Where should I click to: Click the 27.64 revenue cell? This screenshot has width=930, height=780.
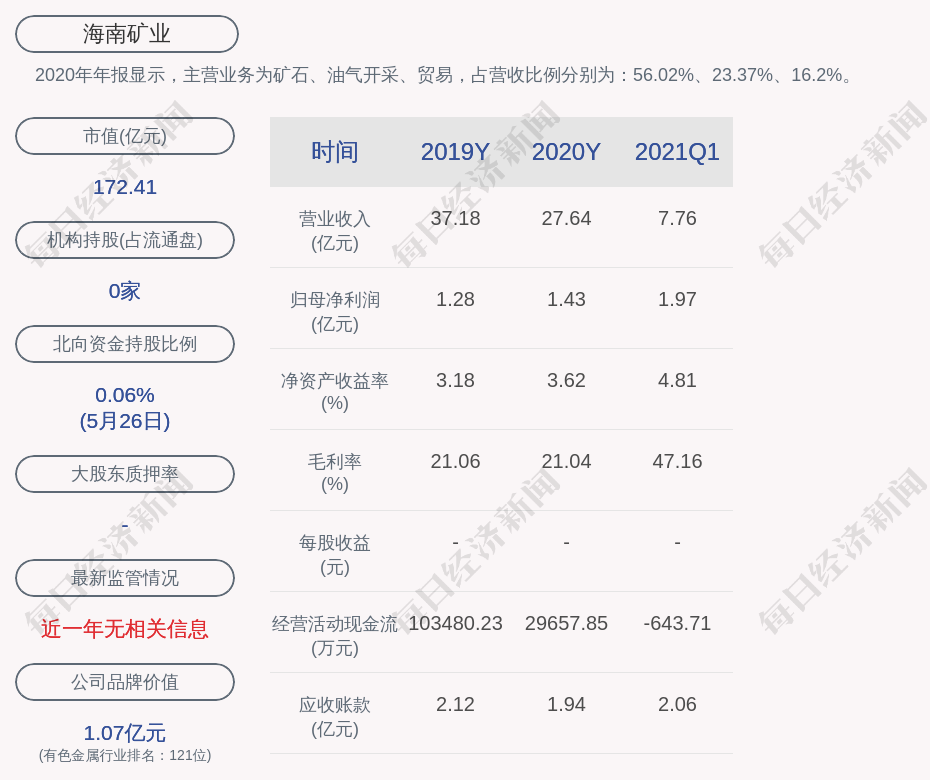click(x=566, y=218)
